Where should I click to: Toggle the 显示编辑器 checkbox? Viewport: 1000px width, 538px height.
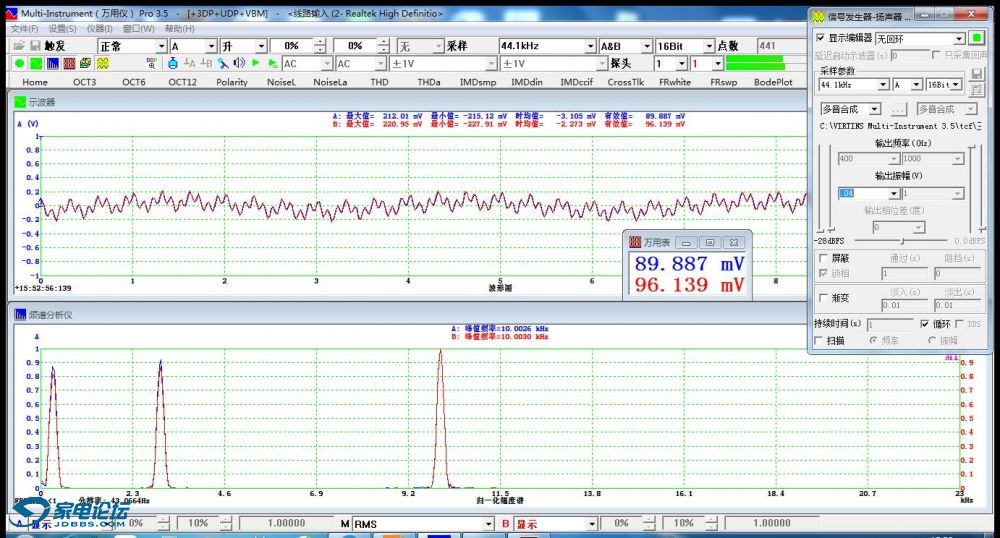821,38
